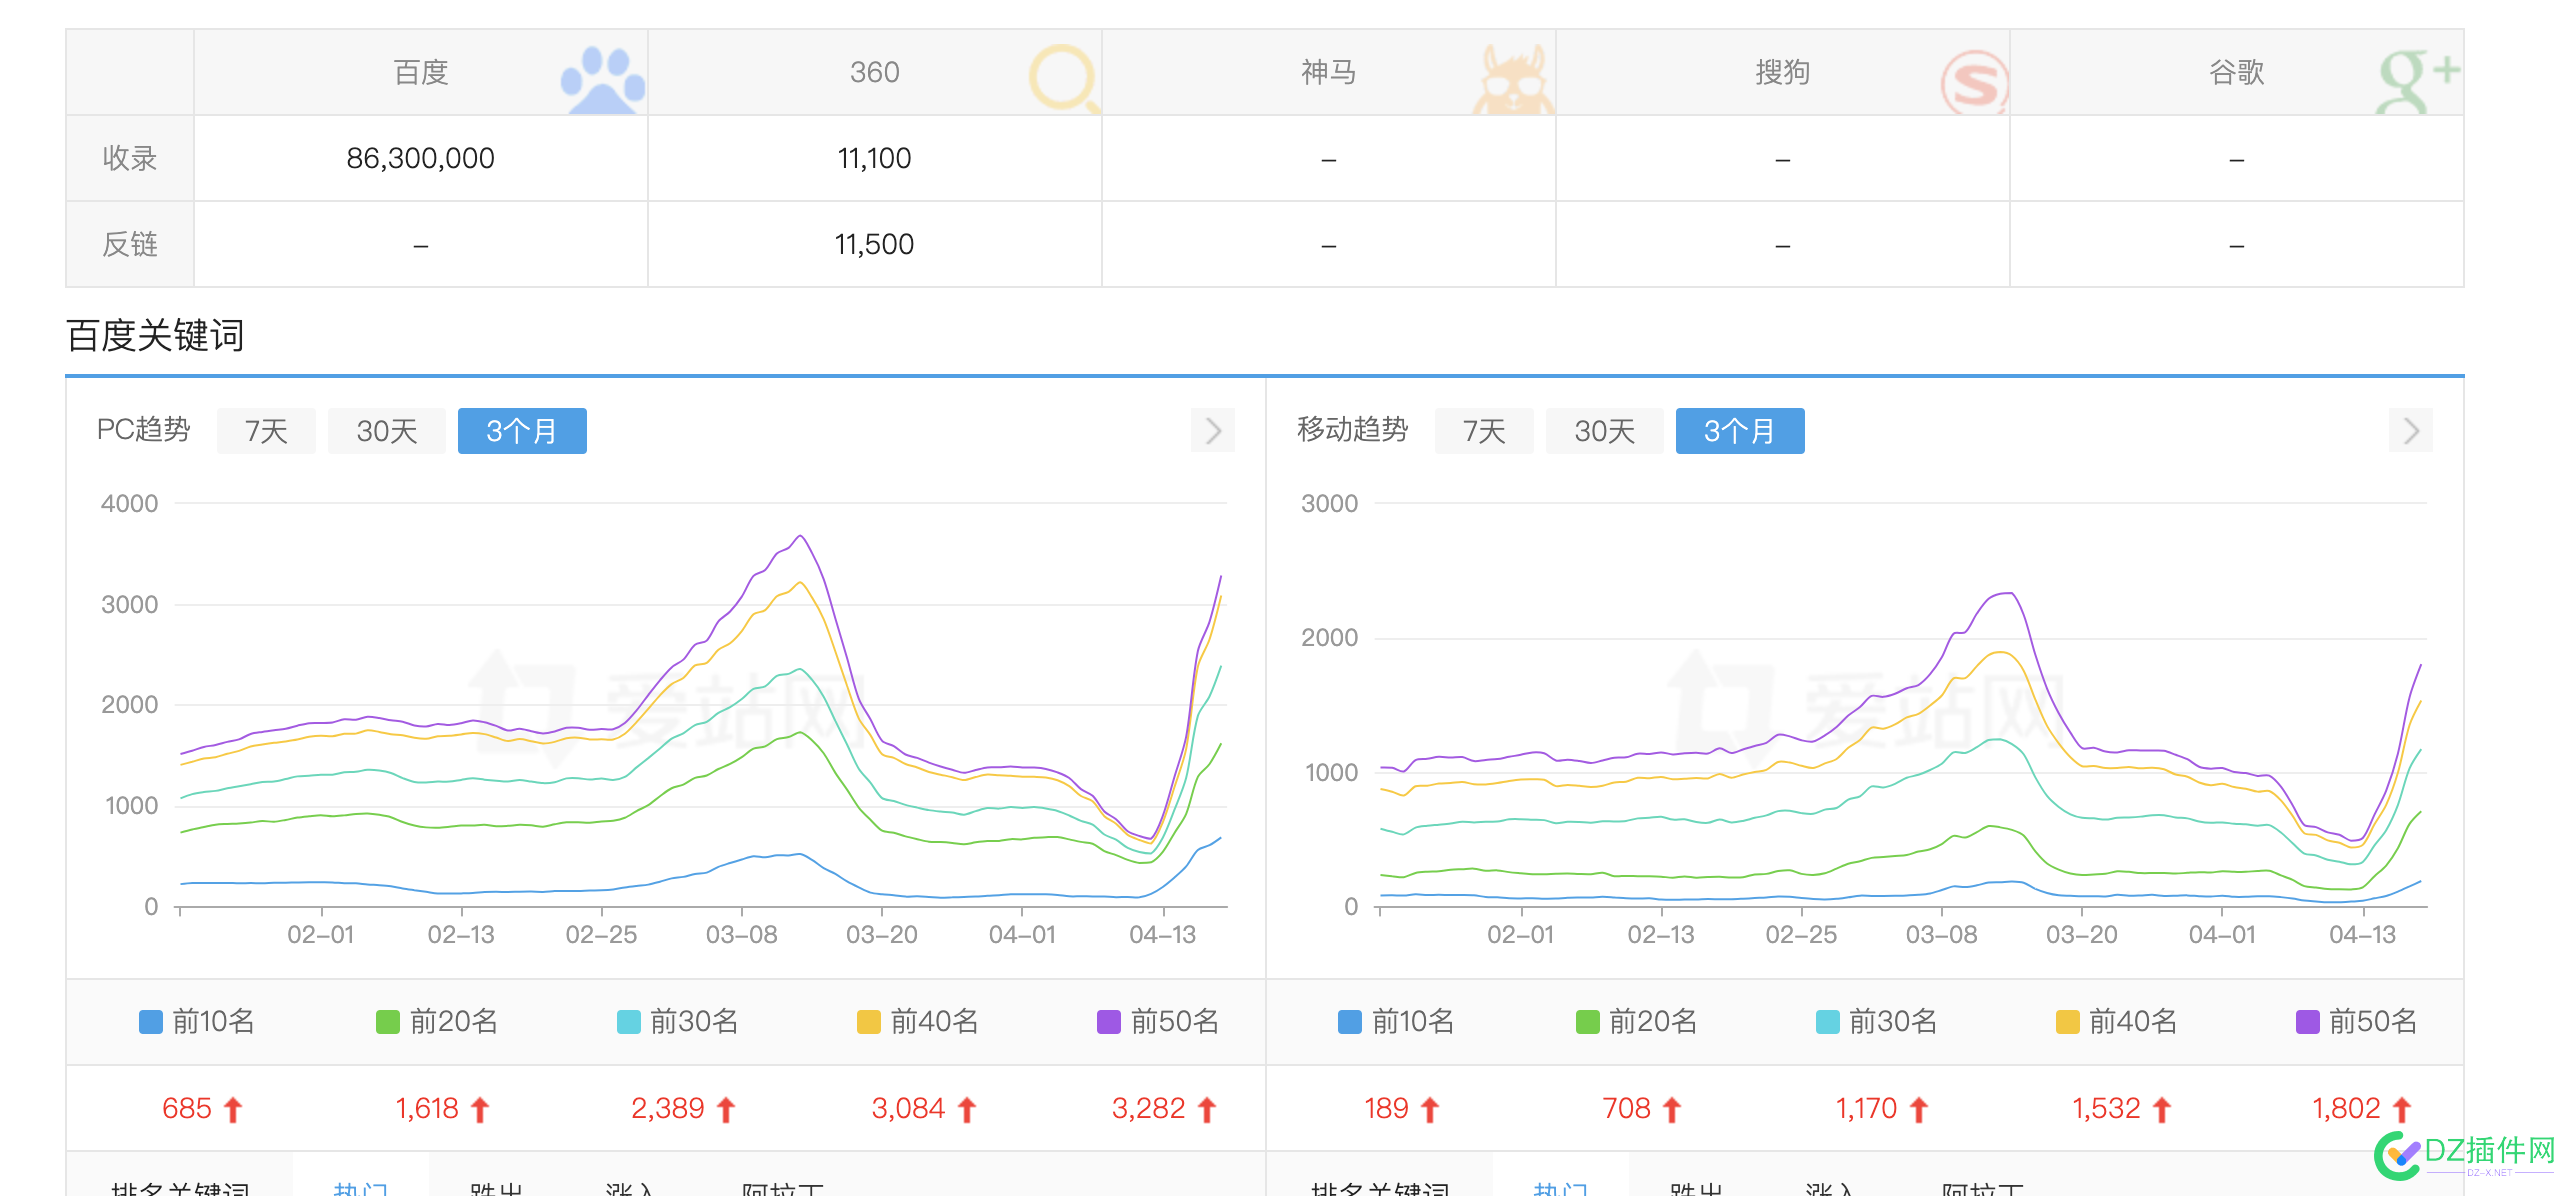Expand mobile trend panel with right chevron
The width and height of the screenshot is (2574, 1196).
[x=2411, y=431]
